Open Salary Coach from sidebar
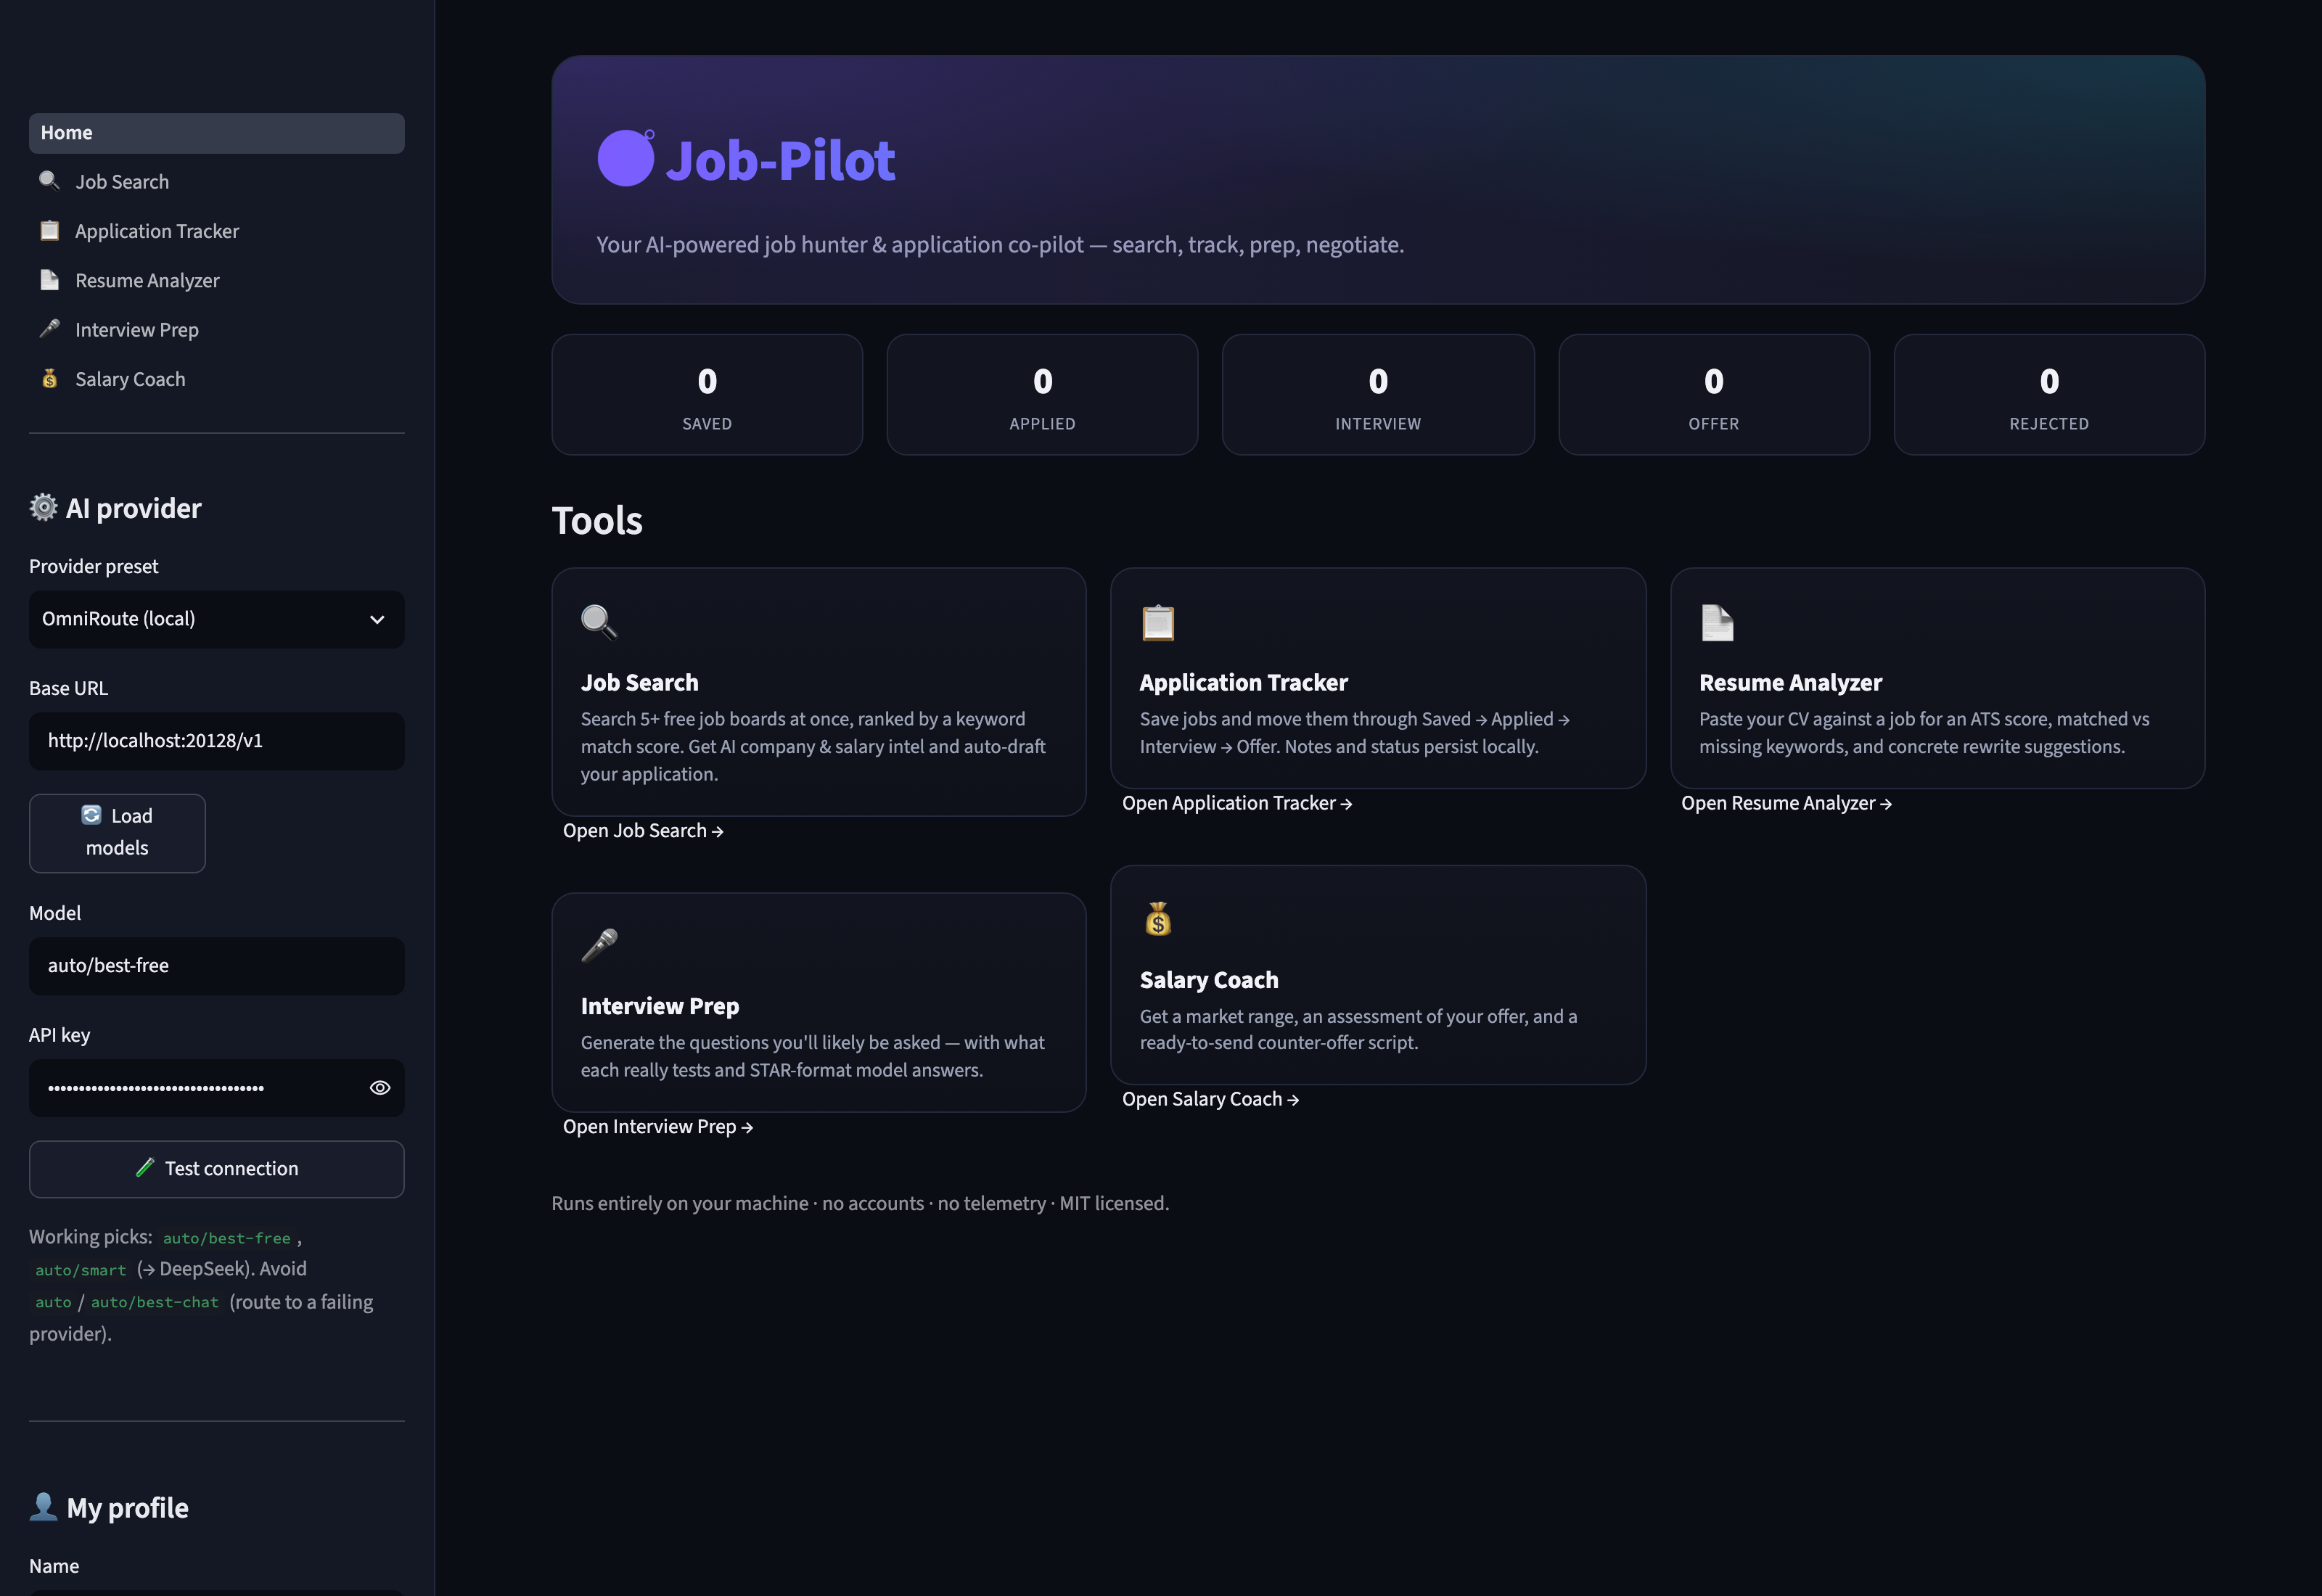2322x1596 pixels. point(217,379)
